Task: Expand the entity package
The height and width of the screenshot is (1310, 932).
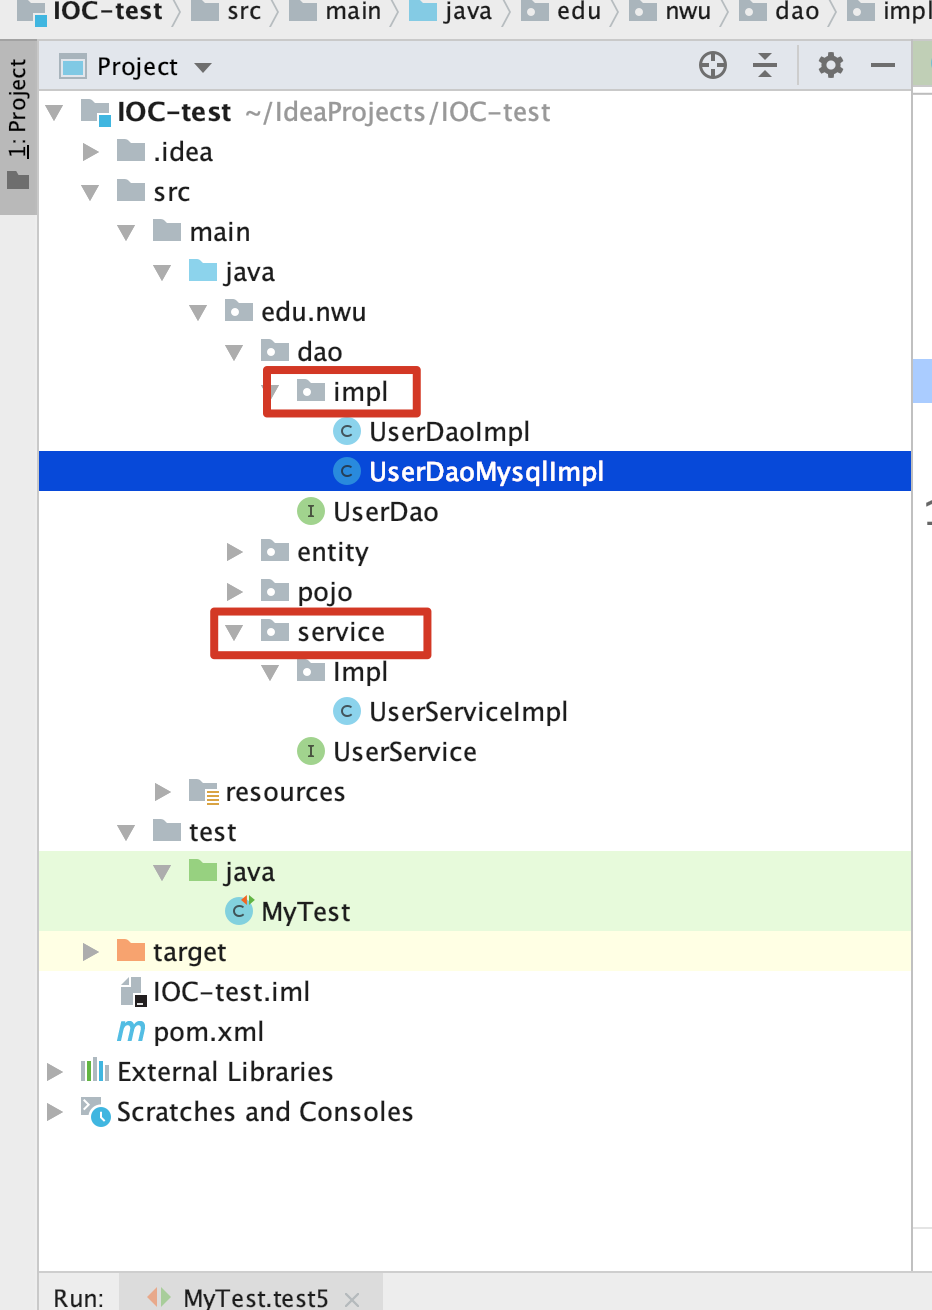Action: pos(235,552)
